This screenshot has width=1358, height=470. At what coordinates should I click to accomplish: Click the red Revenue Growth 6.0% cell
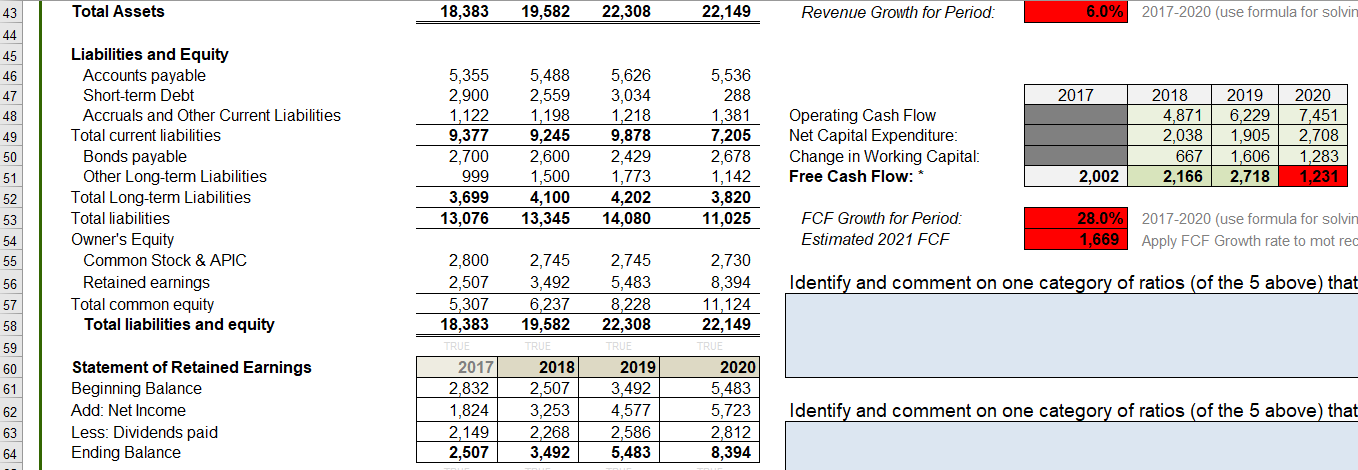(x=1077, y=12)
